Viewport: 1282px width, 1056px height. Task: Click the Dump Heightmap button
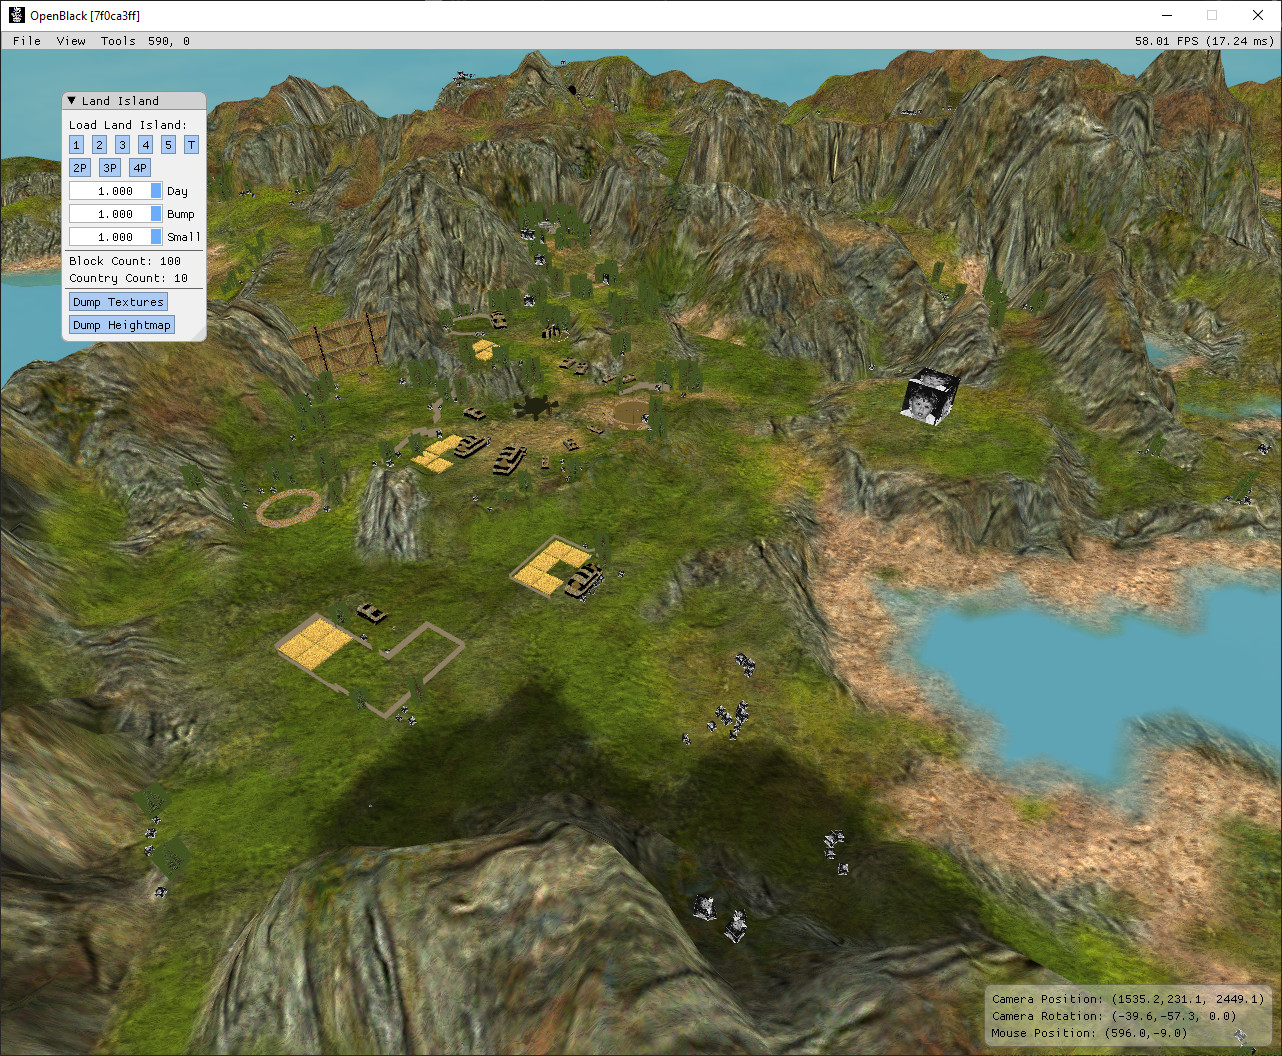coord(122,325)
